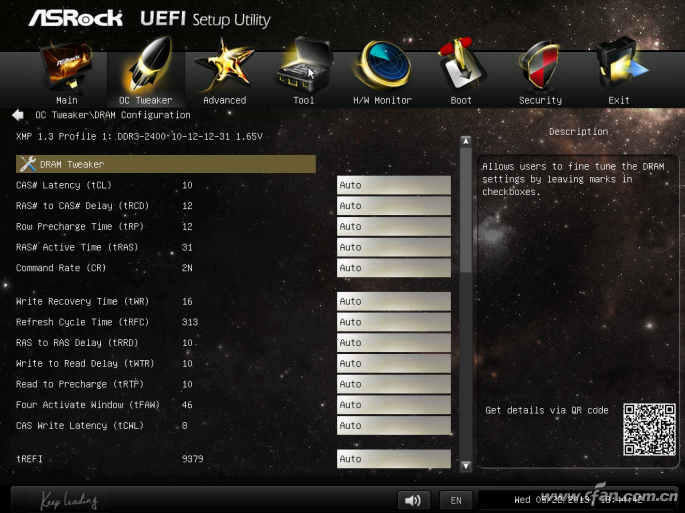Open the DRAM Tweaker entry
The width and height of the screenshot is (685, 513).
[x=166, y=164]
